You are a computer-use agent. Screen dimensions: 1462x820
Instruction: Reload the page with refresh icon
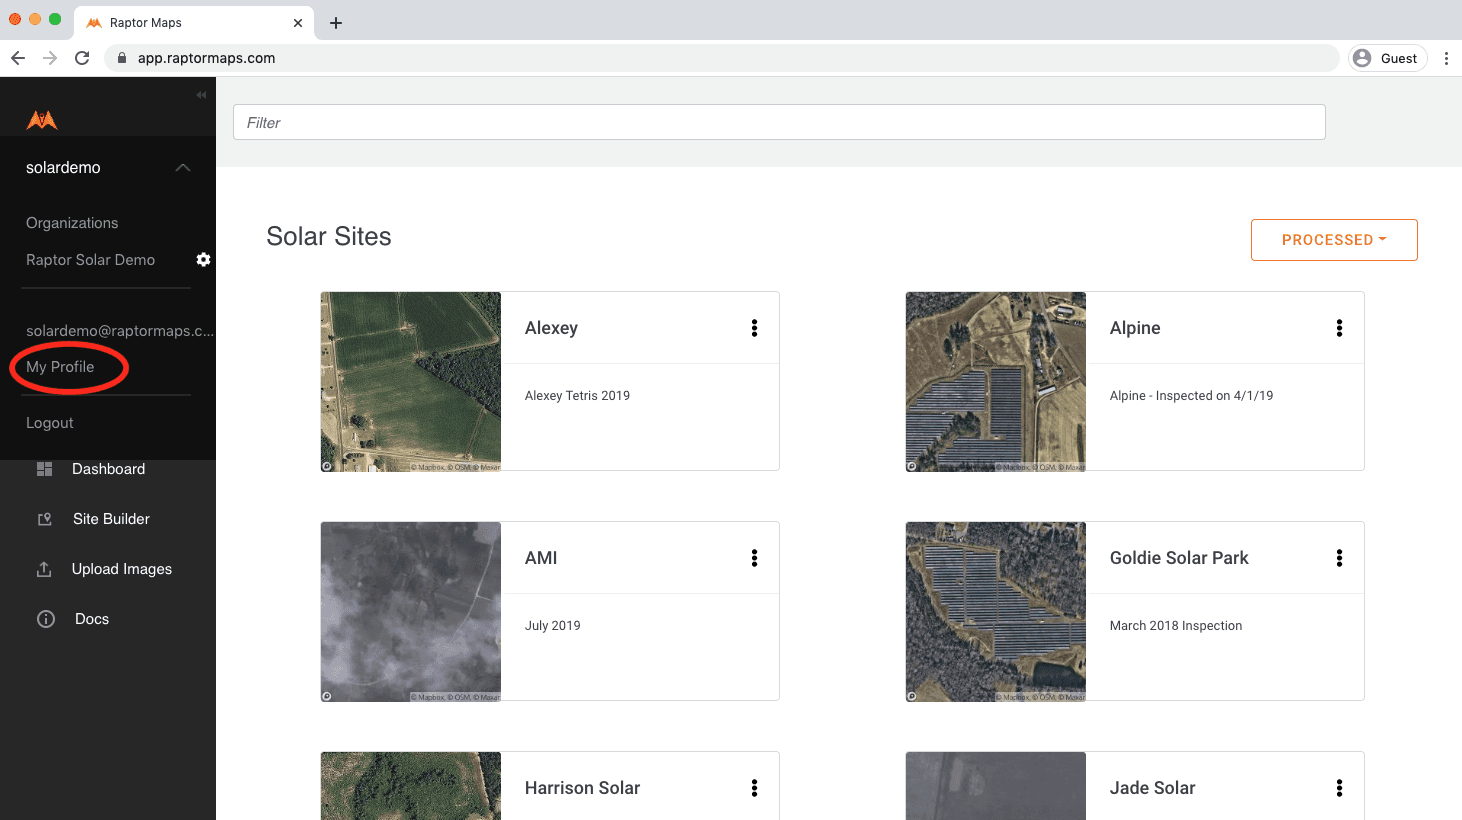pyautogui.click(x=82, y=58)
